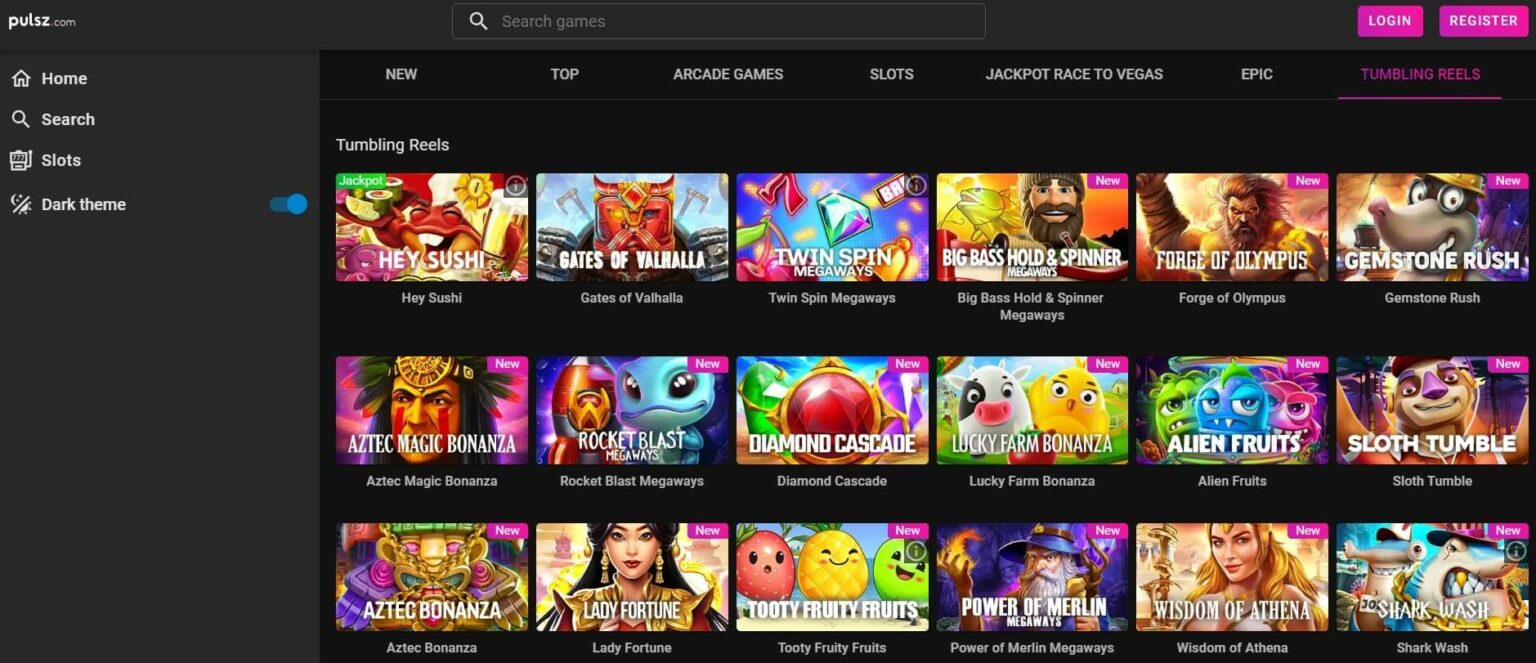Open the info icon on Twin Spin Megaways
The width and height of the screenshot is (1536, 663).
(x=915, y=186)
